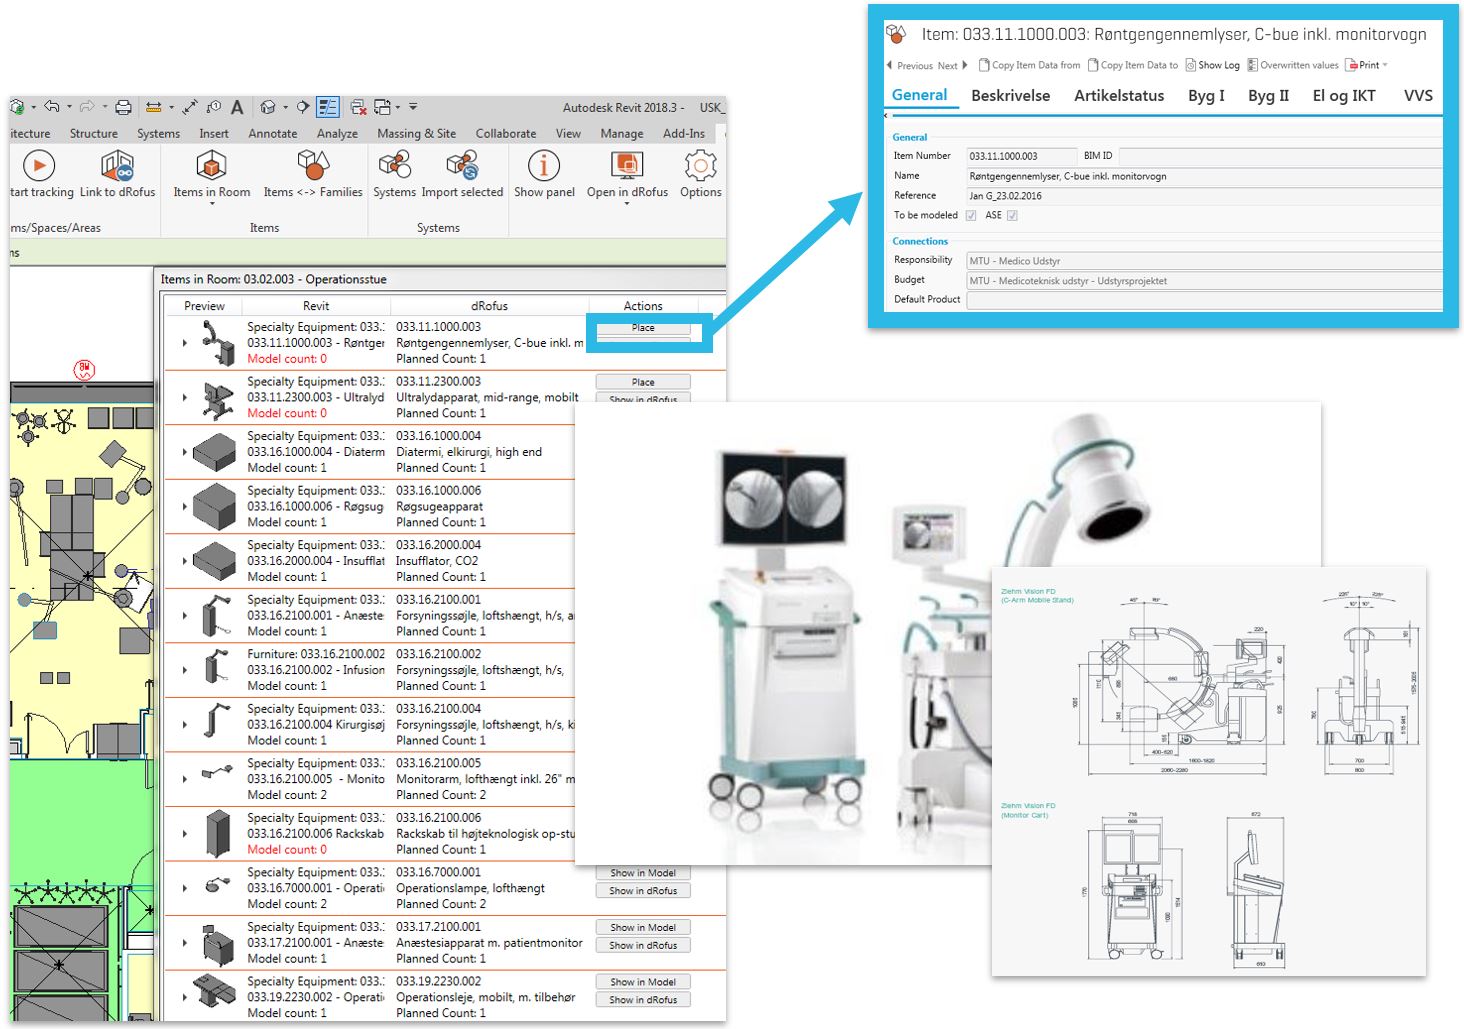Expand the 033.11.1000.003 Røntgen row
This screenshot has width=1464, height=1029.
click(185, 343)
